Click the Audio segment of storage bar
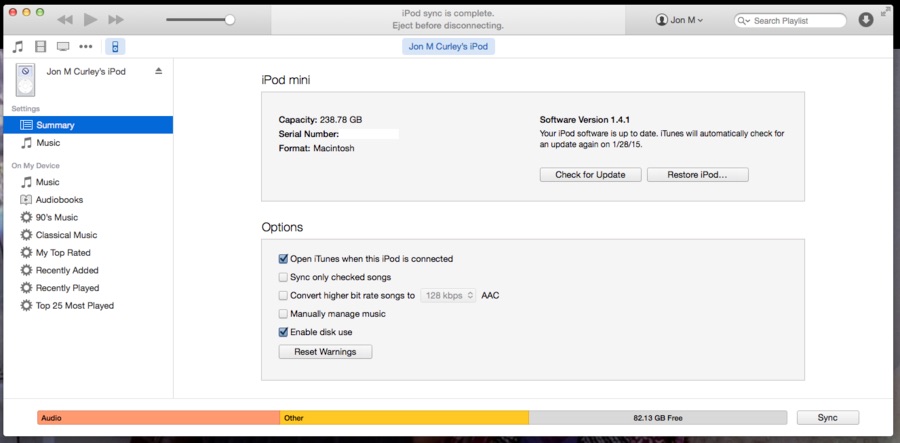This screenshot has width=900, height=443. pyautogui.click(x=158, y=418)
